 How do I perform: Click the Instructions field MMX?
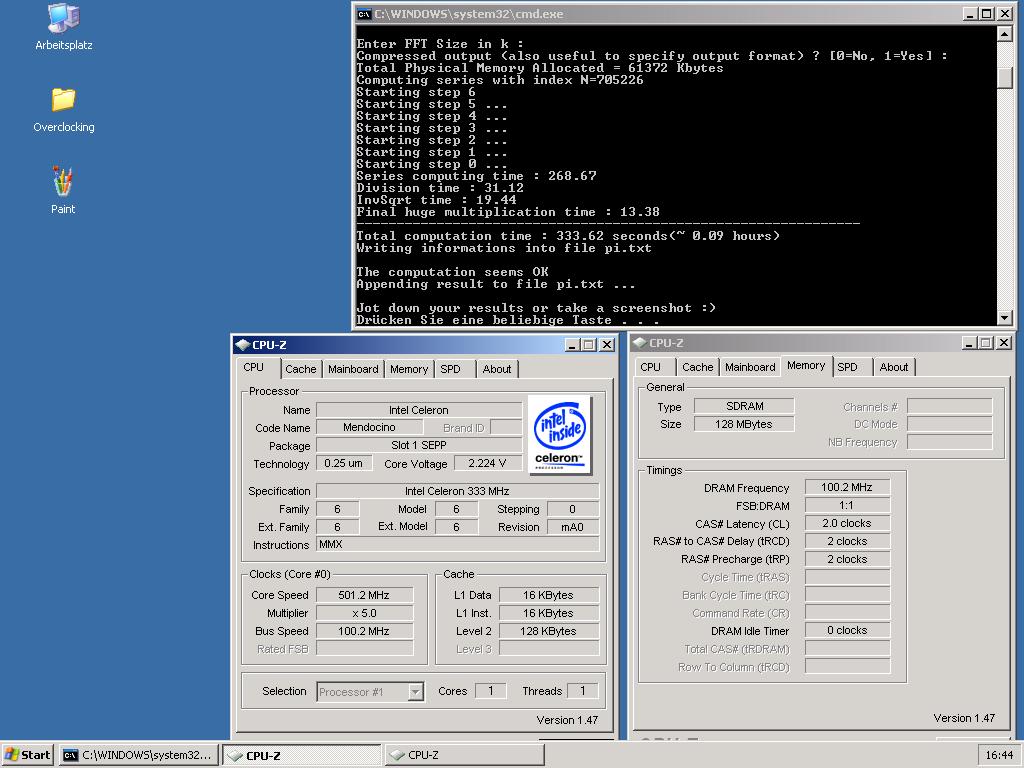click(457, 544)
